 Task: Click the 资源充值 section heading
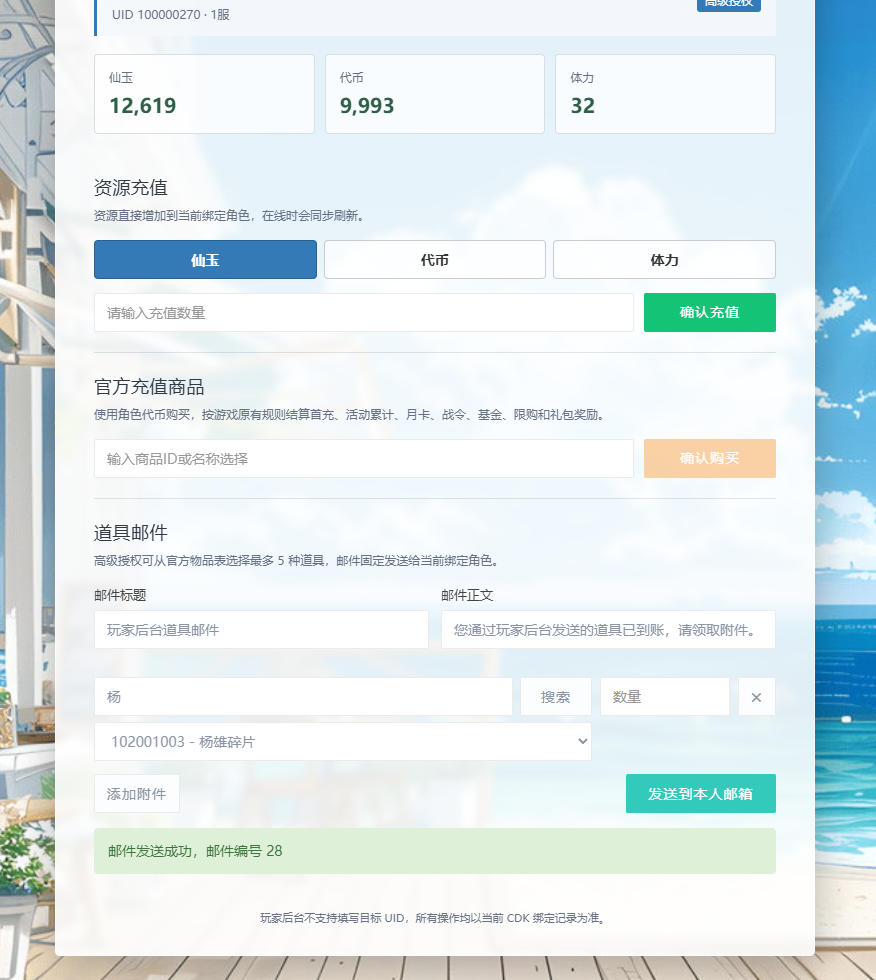pyautogui.click(x=131, y=188)
